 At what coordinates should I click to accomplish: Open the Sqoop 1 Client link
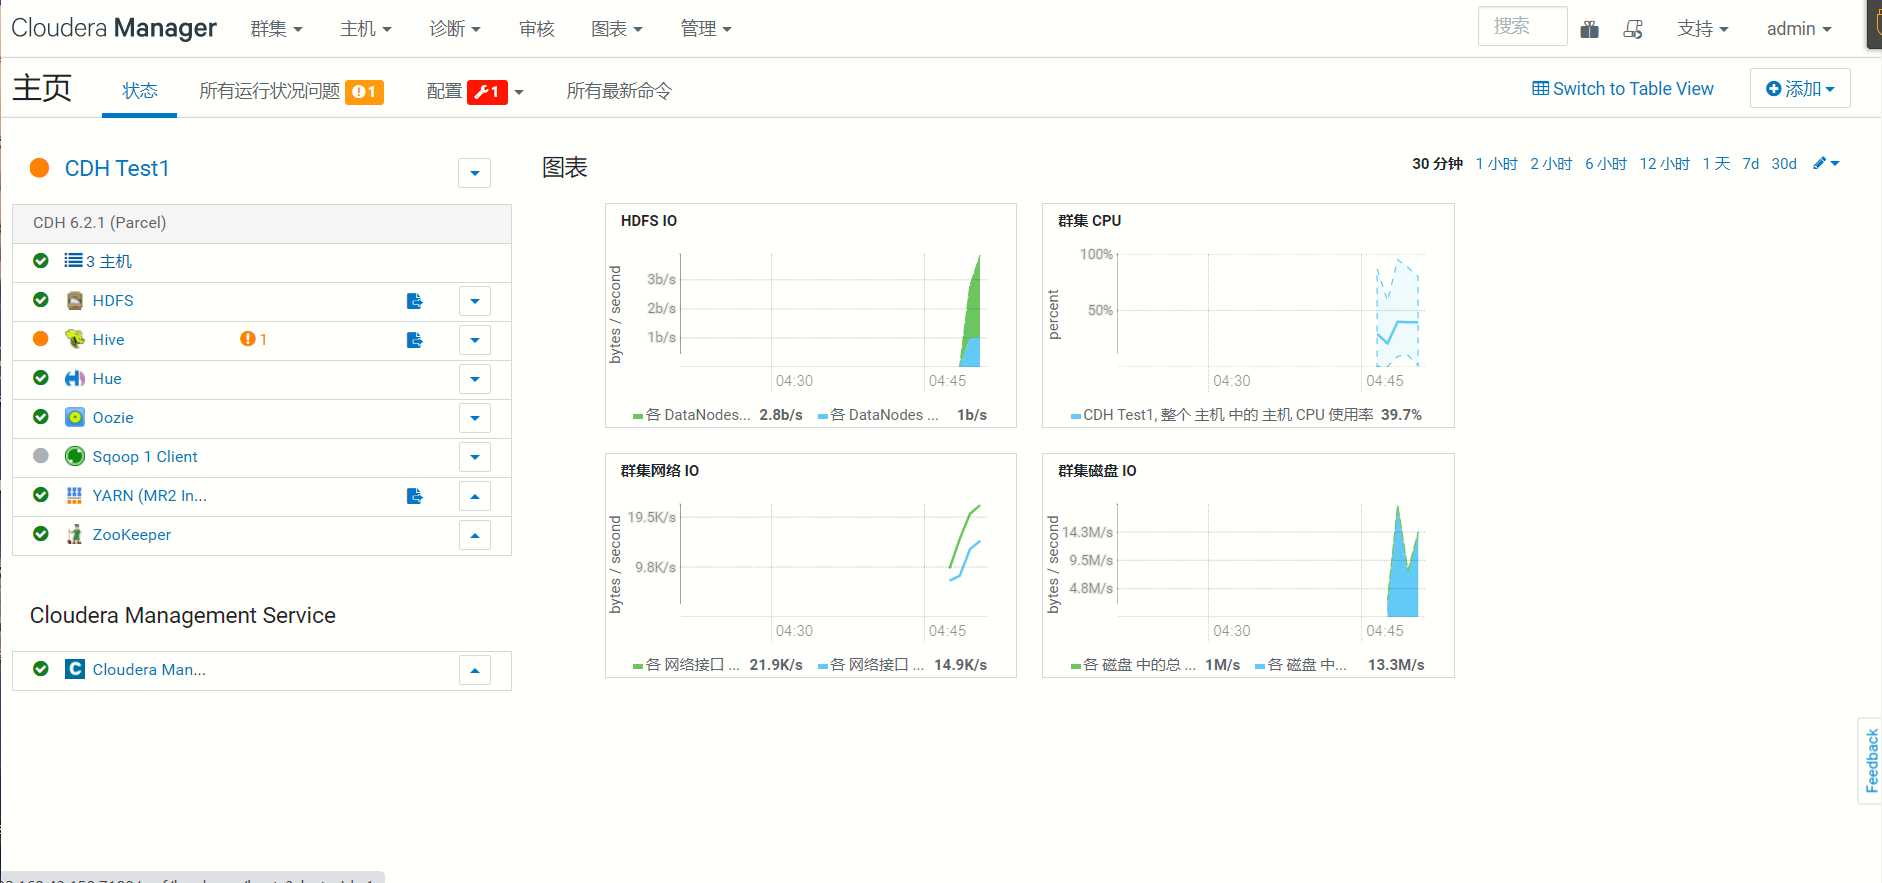point(145,457)
